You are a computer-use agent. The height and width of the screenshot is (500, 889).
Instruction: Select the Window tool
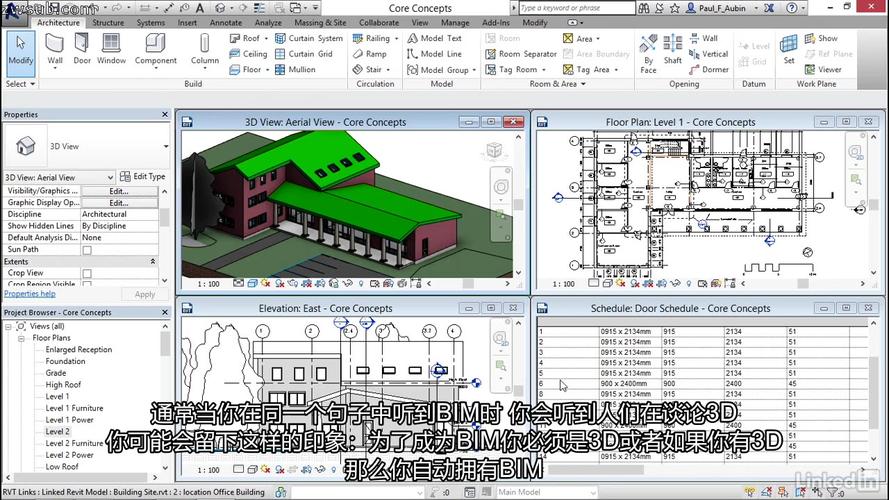(x=111, y=49)
